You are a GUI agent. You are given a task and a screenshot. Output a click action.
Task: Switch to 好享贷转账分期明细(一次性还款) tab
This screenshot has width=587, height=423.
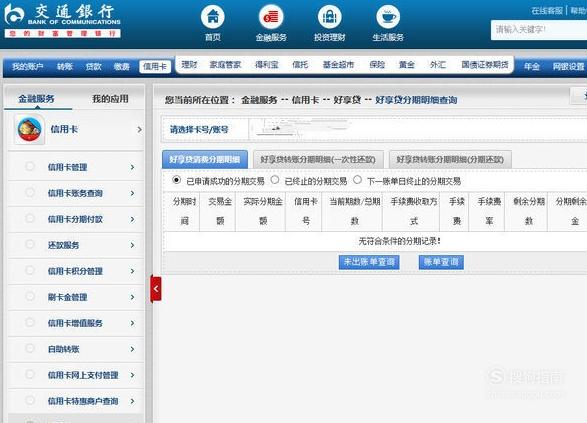click(319, 159)
